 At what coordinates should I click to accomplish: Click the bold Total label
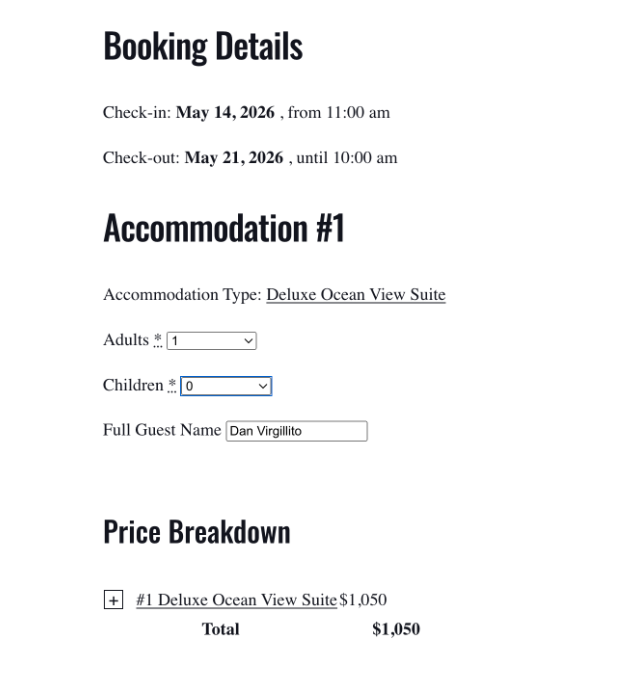(220, 629)
